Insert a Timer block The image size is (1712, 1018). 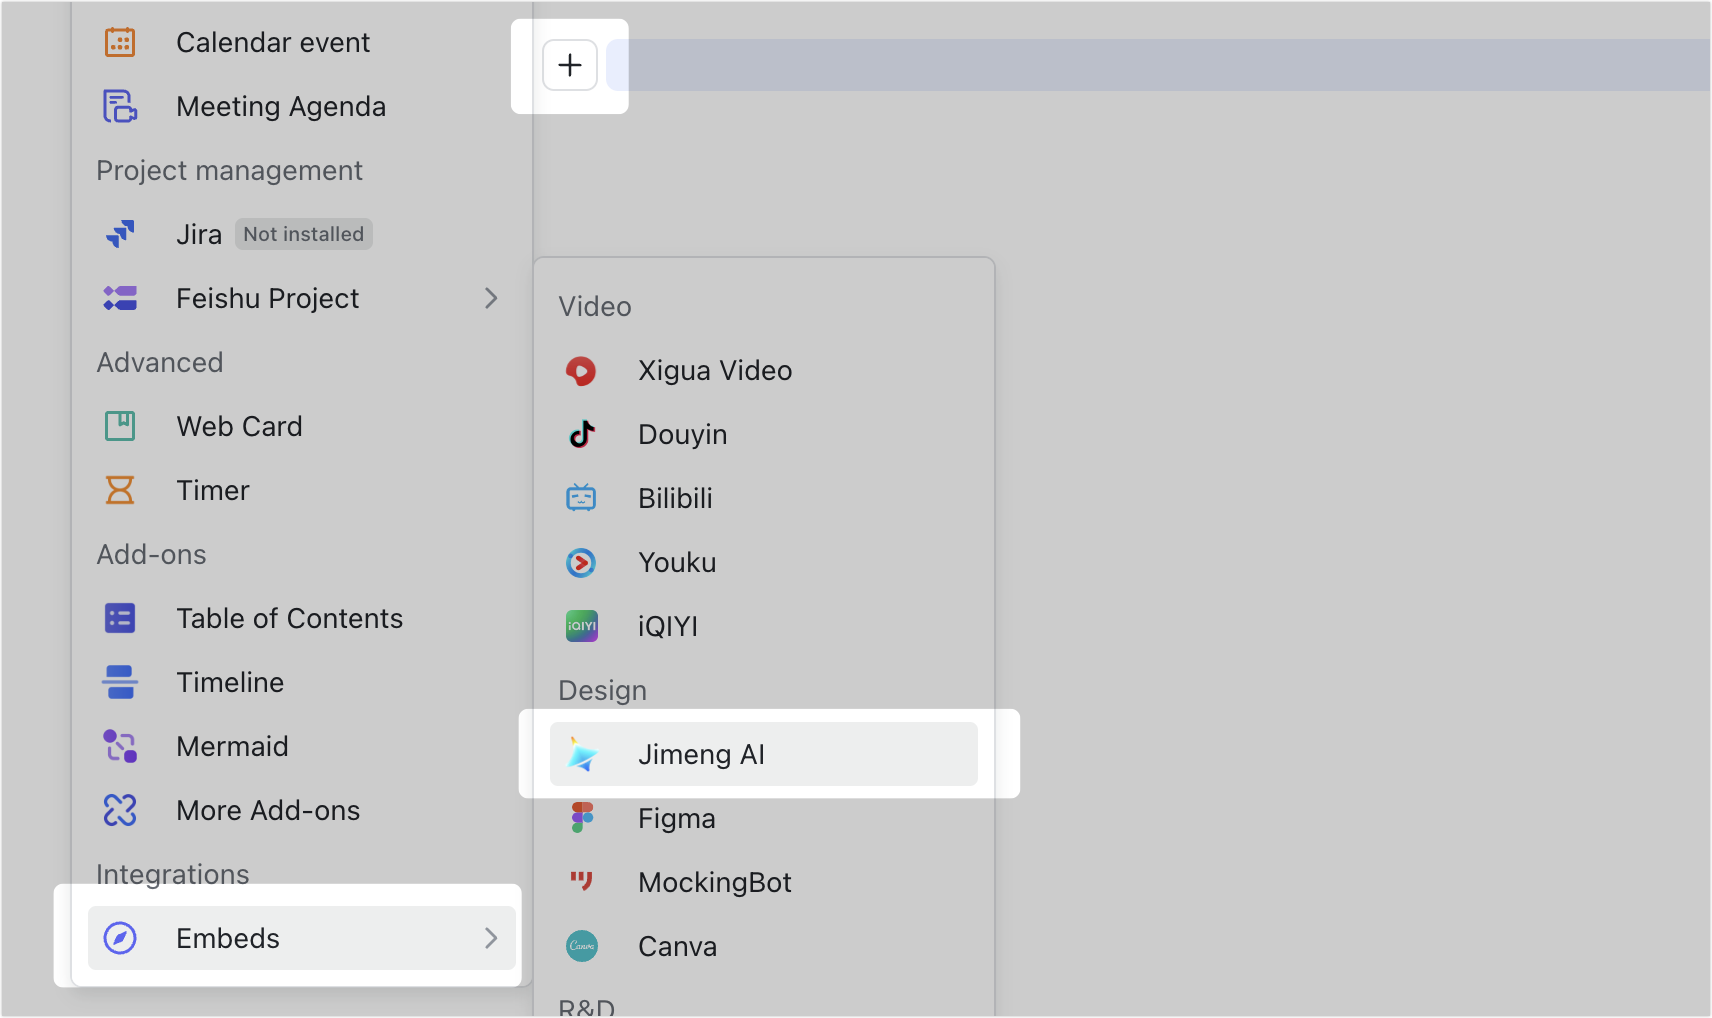pyautogui.click(x=302, y=490)
